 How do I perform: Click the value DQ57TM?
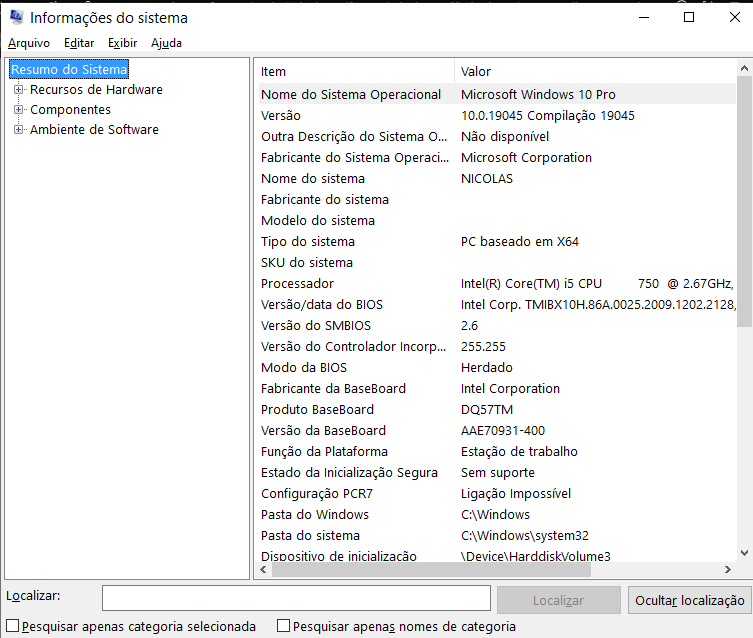pos(487,409)
